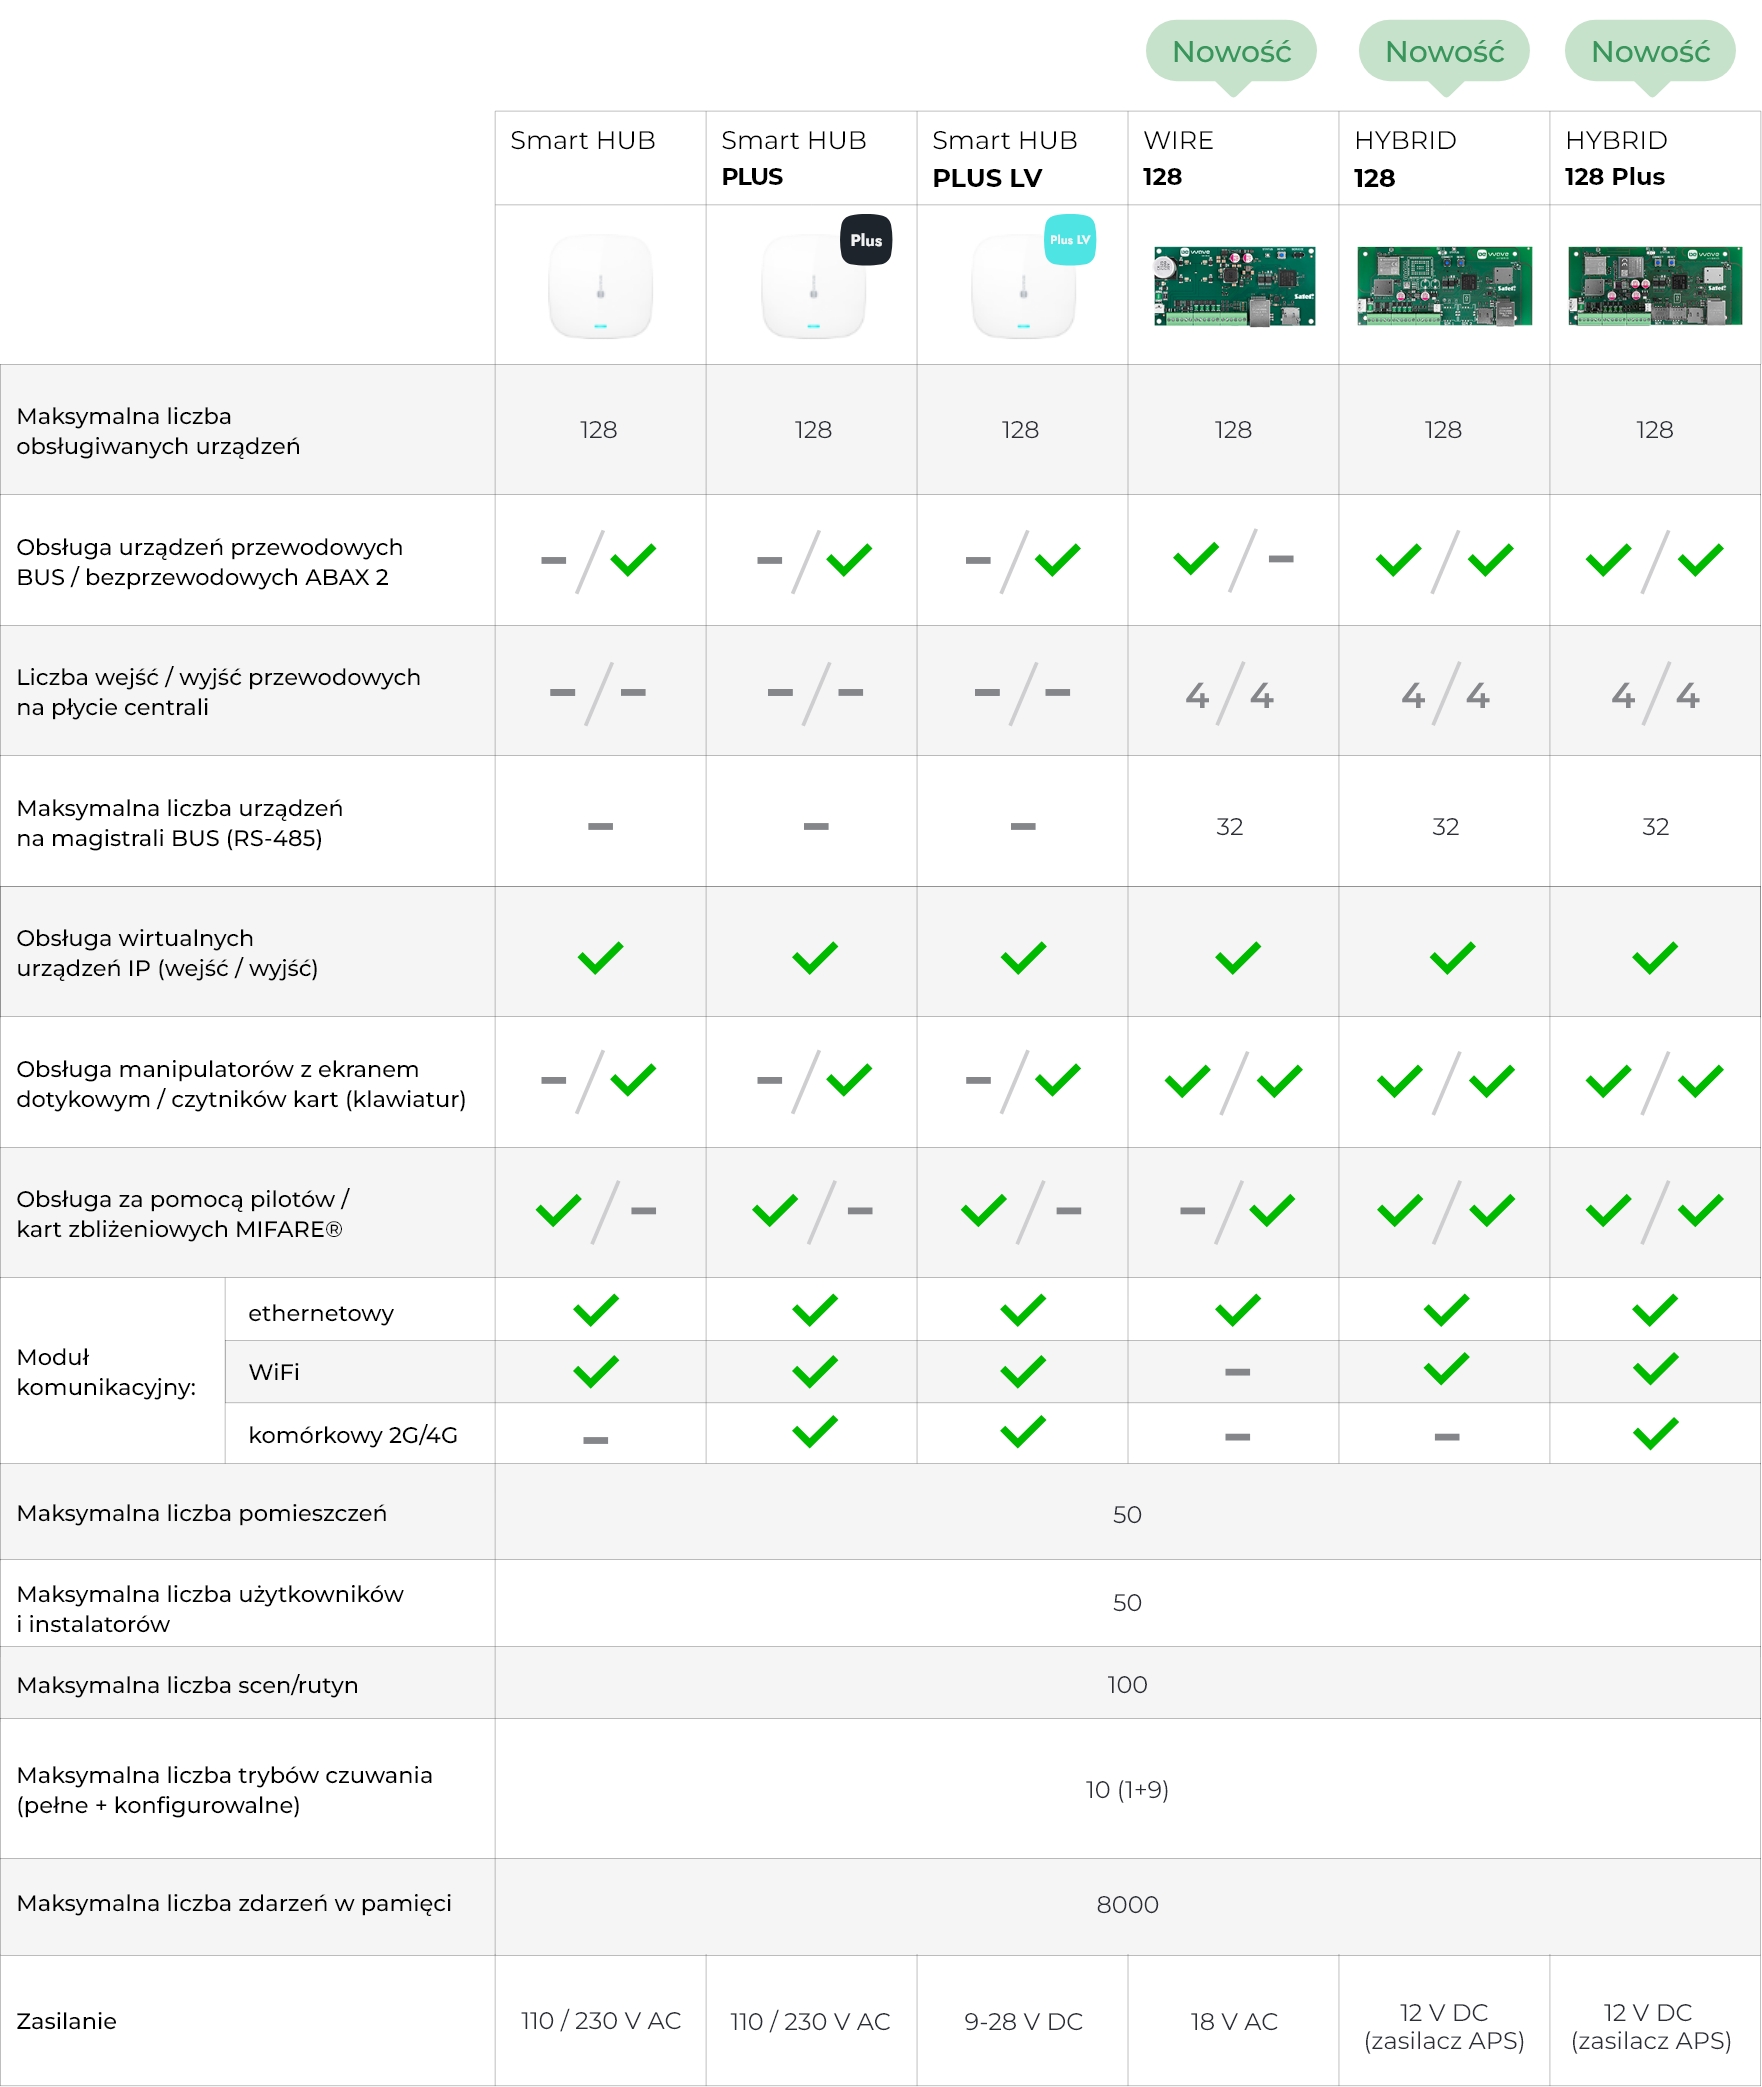Click the cyan Plus LV badge icon
Screen dimensions: 1762x2087
point(1069,240)
